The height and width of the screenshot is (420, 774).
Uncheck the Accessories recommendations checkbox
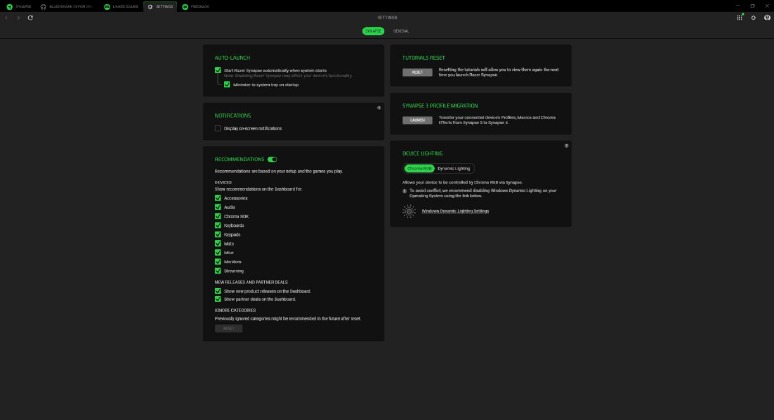tap(218, 198)
